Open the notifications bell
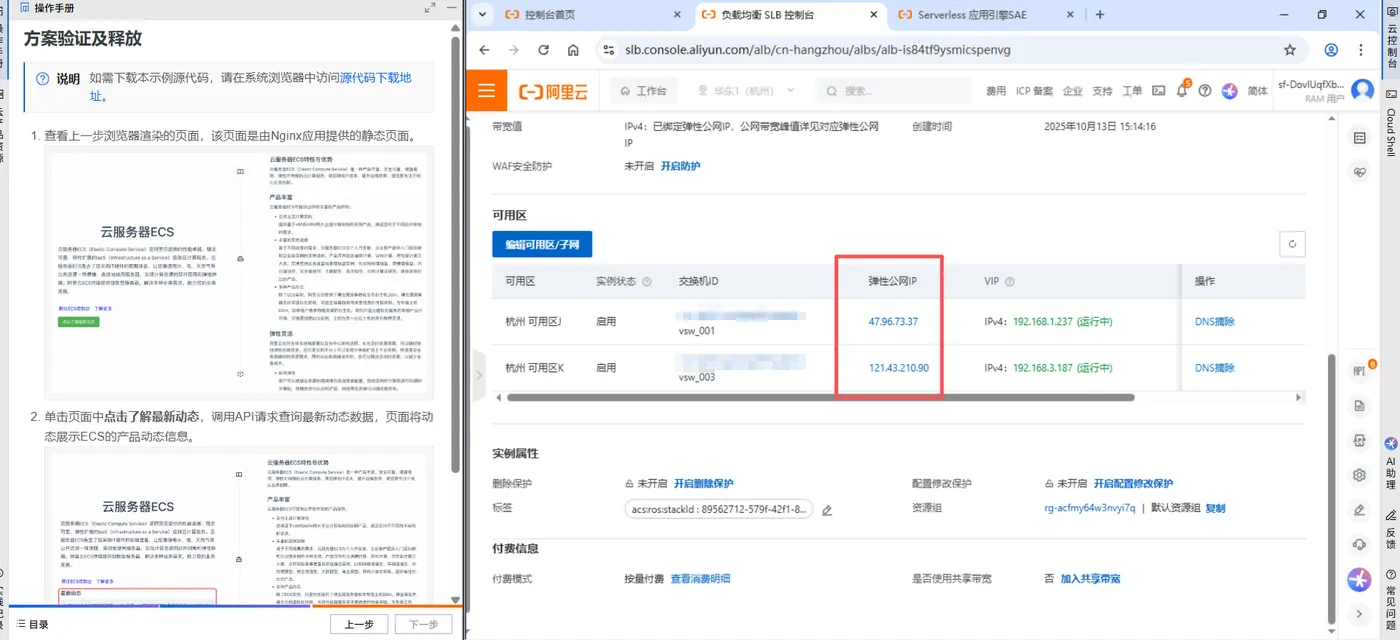The width and height of the screenshot is (1400, 640). 1182,91
